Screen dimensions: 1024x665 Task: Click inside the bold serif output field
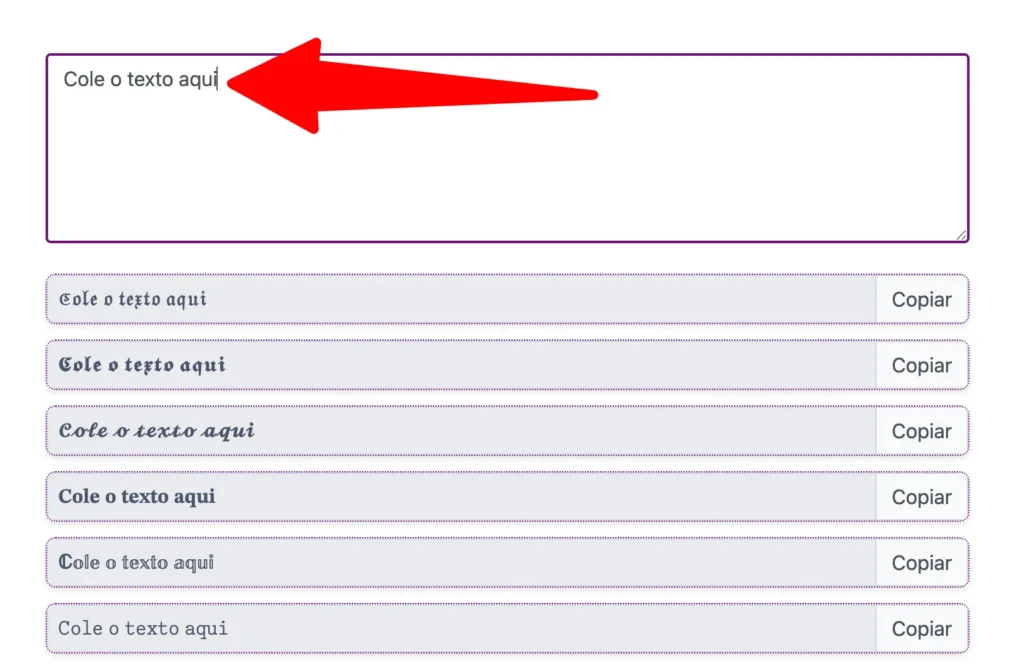460,497
